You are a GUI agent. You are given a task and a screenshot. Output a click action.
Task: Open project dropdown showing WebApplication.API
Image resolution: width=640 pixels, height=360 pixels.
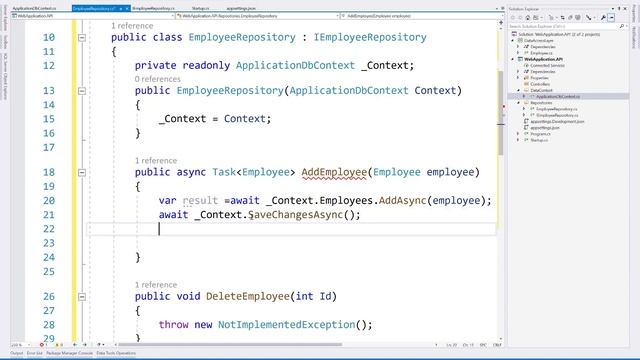[x=93, y=16]
